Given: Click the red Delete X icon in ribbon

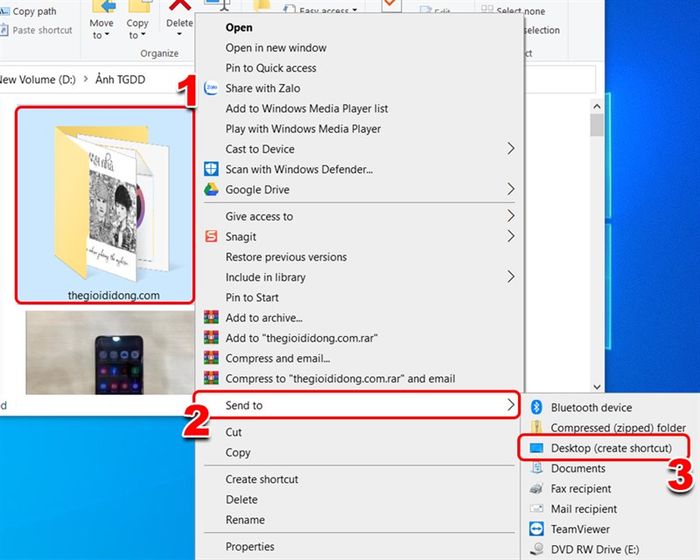Looking at the screenshot, I should tap(179, 5).
